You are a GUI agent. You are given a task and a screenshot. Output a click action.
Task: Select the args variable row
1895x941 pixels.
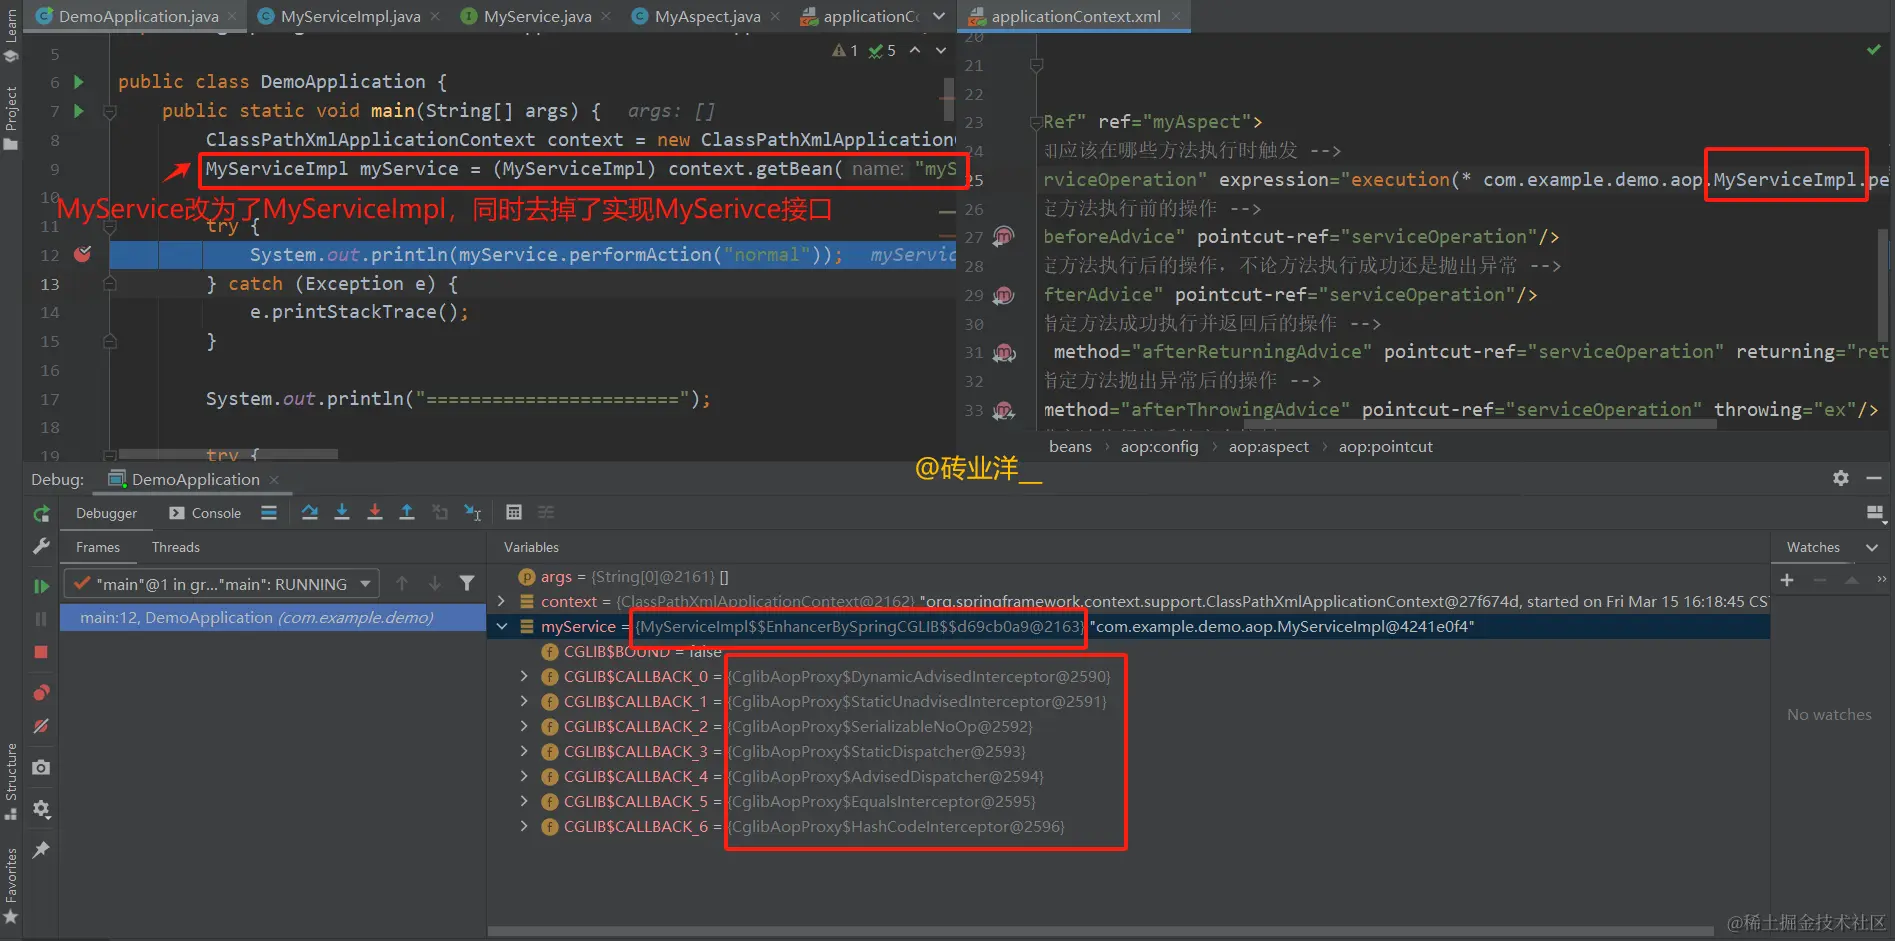pos(1129,576)
